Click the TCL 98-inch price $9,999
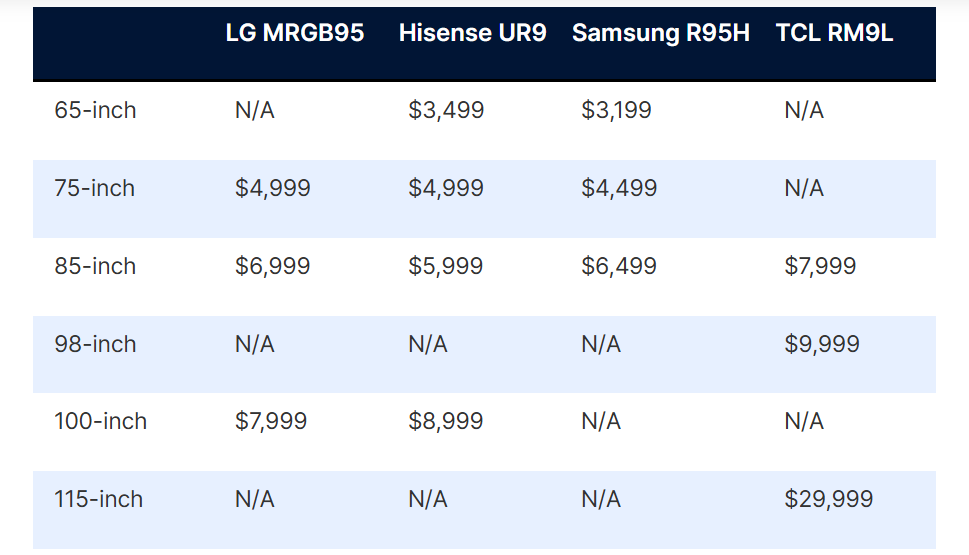The image size is (969, 555). tap(822, 344)
